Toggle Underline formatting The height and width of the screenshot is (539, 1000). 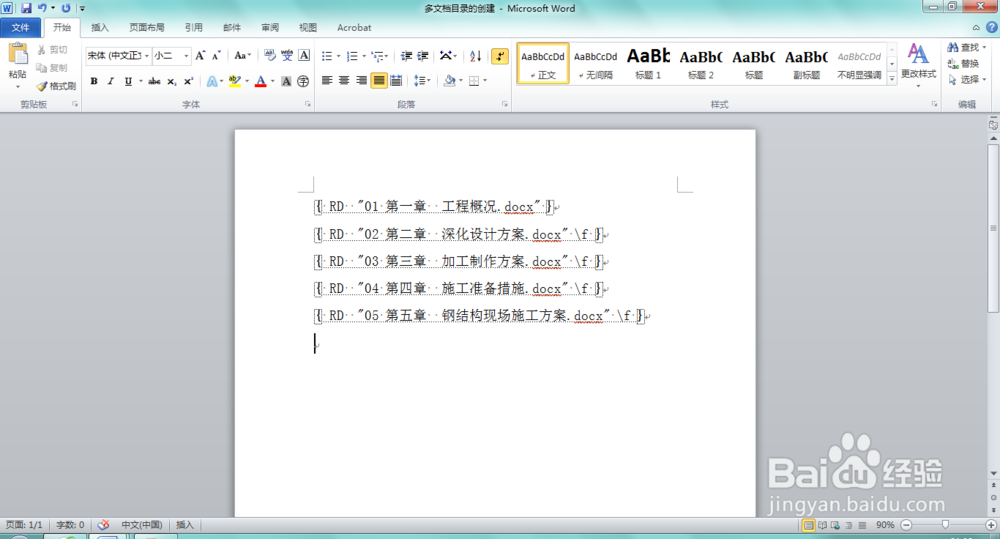[128, 82]
